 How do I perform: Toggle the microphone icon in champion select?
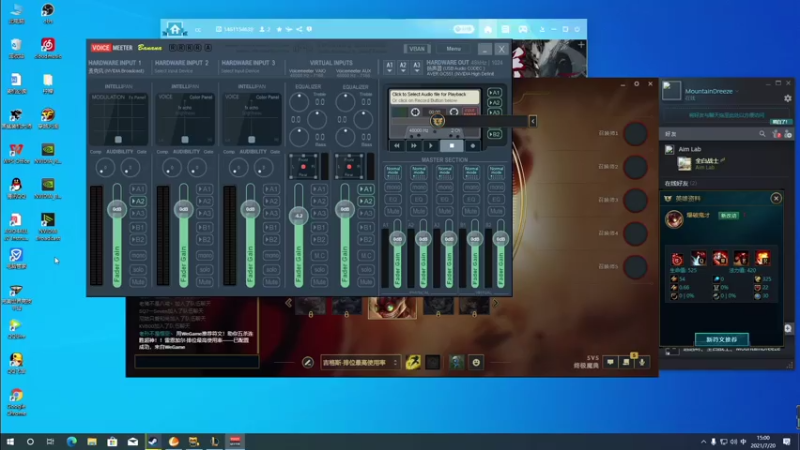point(642,362)
